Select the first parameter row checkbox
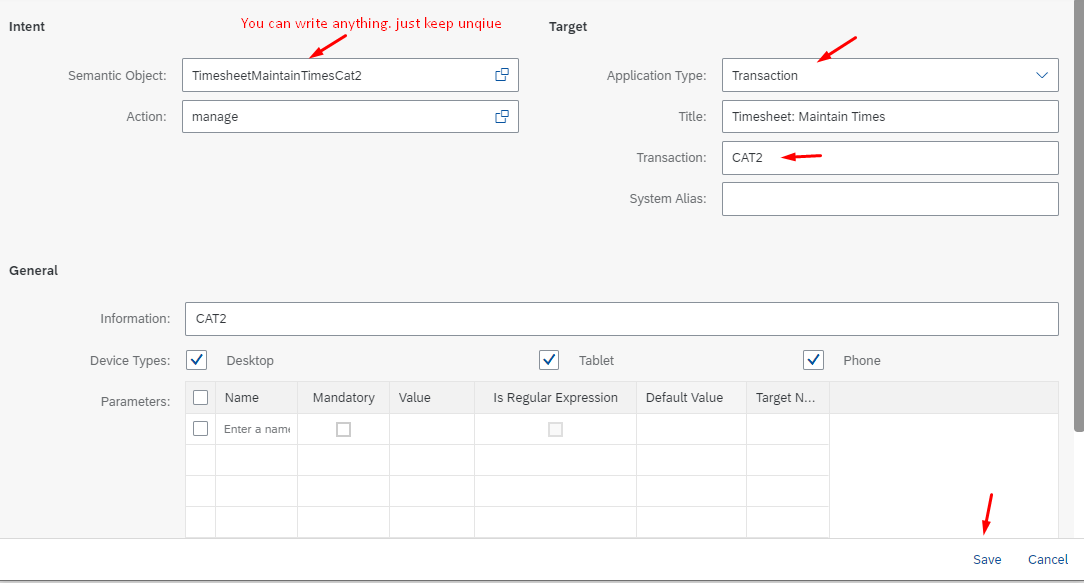The width and height of the screenshot is (1084, 583). pos(201,428)
